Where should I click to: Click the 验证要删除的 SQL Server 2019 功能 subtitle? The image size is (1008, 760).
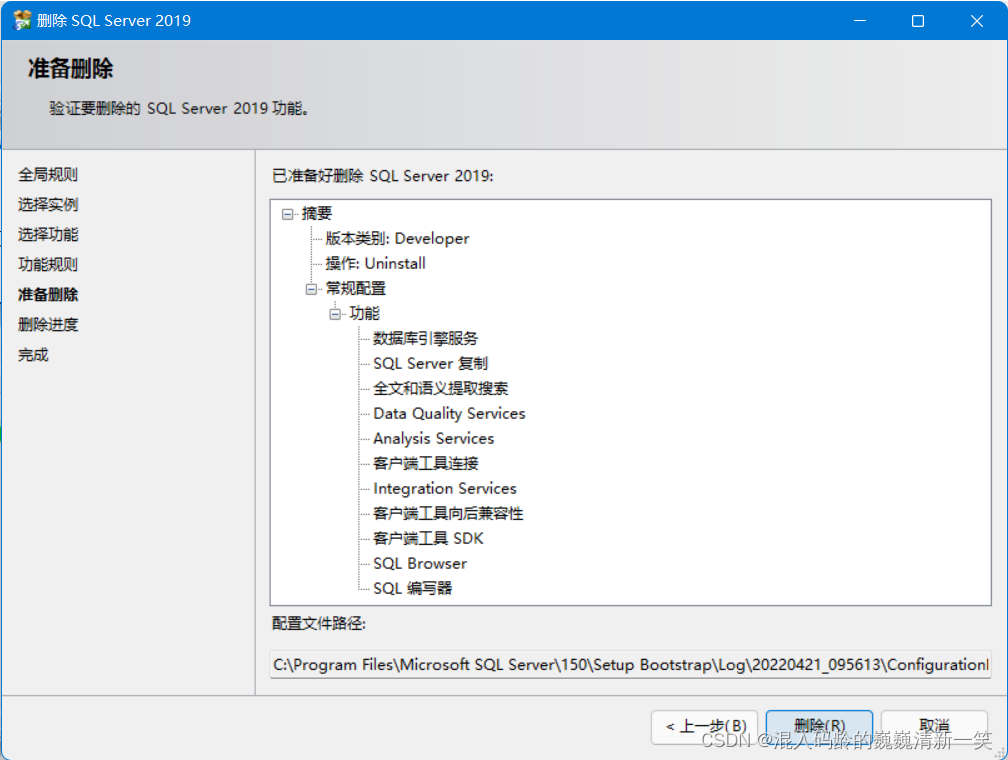[x=179, y=108]
